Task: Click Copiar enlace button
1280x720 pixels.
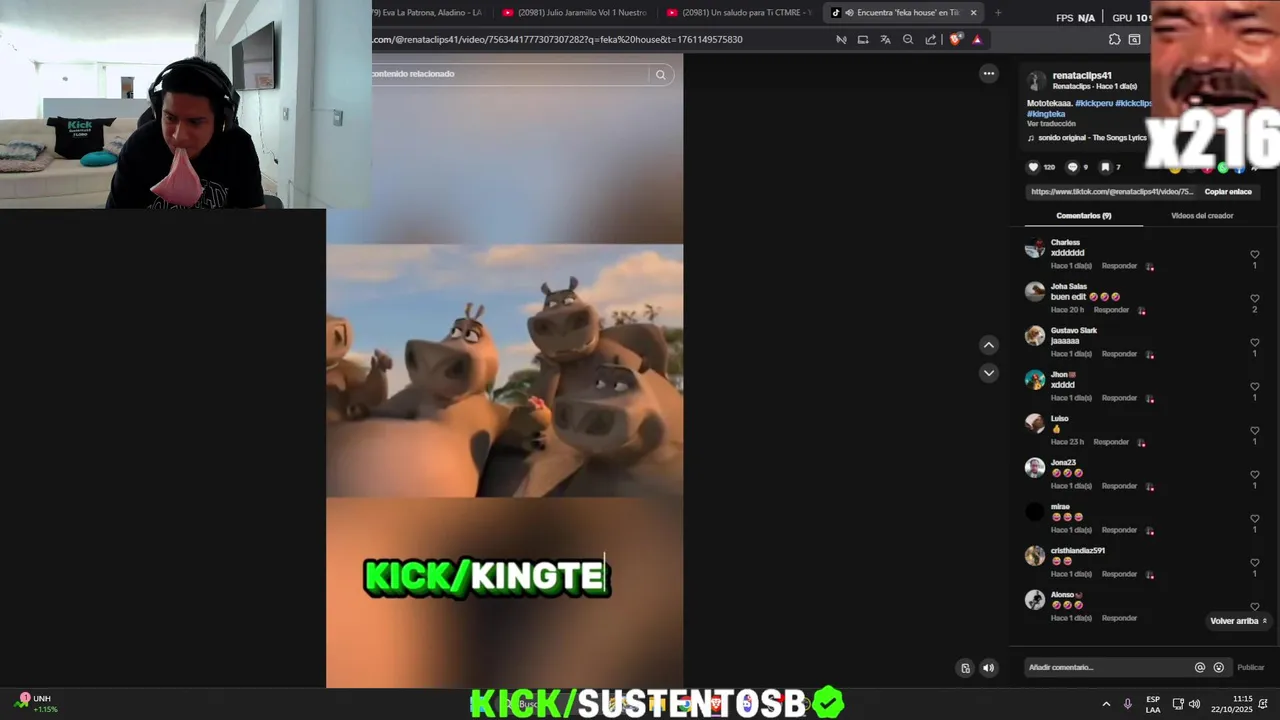Action: coord(1227,192)
